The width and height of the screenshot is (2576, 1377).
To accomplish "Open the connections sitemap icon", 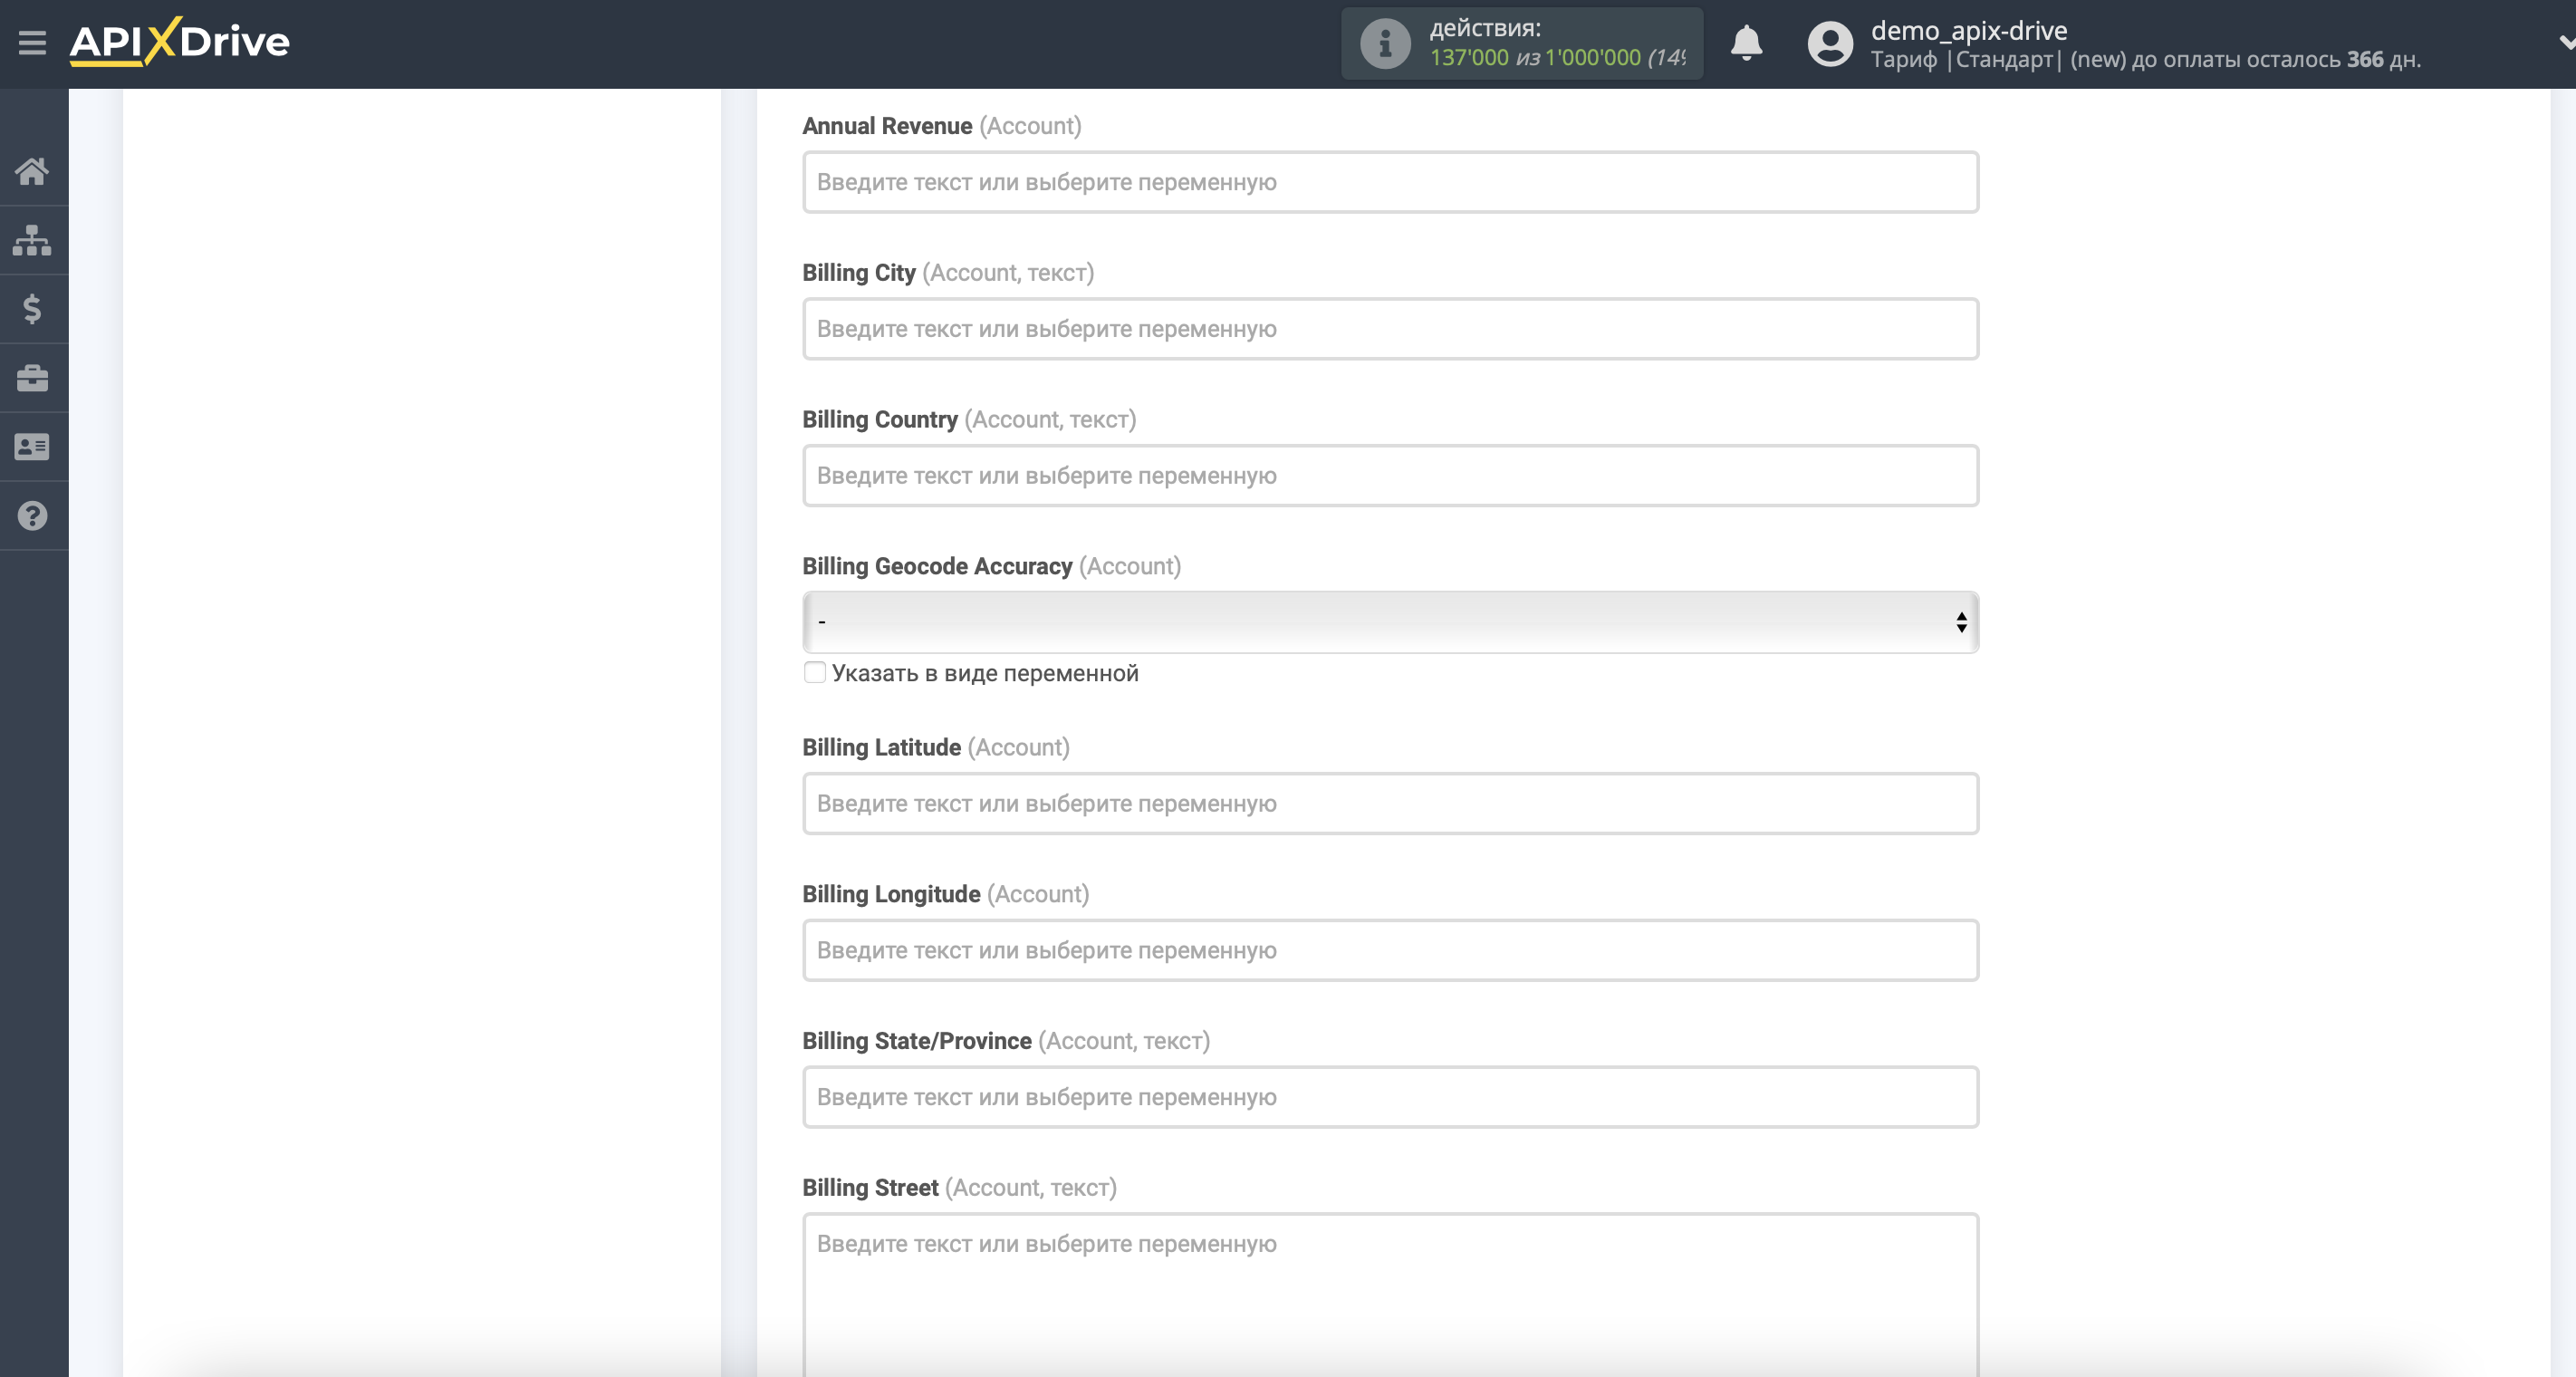I will (x=32, y=240).
